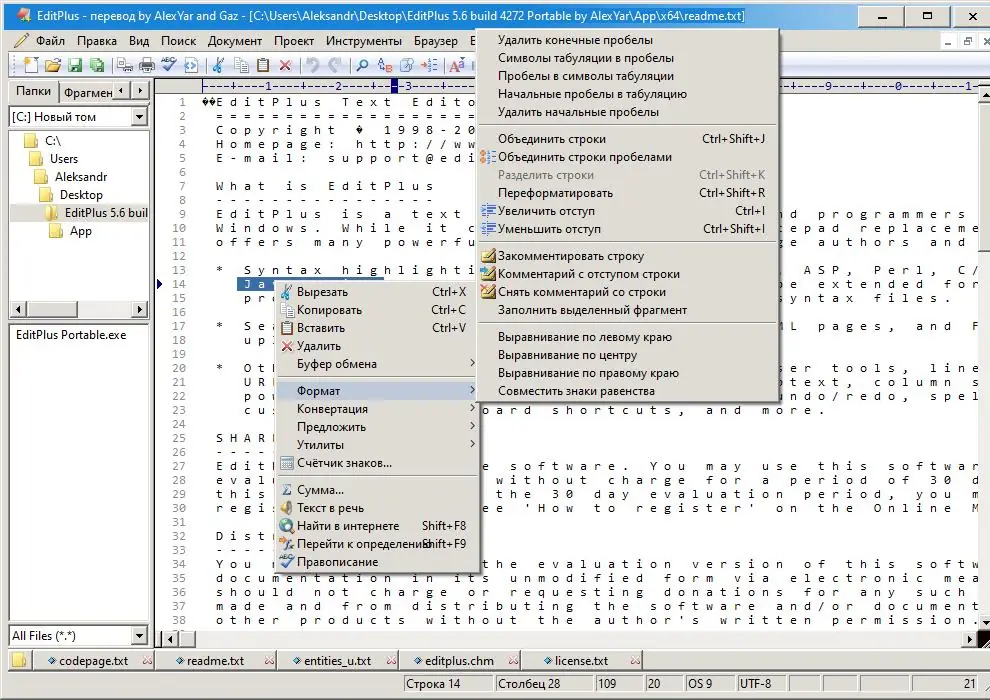Choose 'Снять комментарий со строки'
The height and width of the screenshot is (700, 990).
coord(627,292)
